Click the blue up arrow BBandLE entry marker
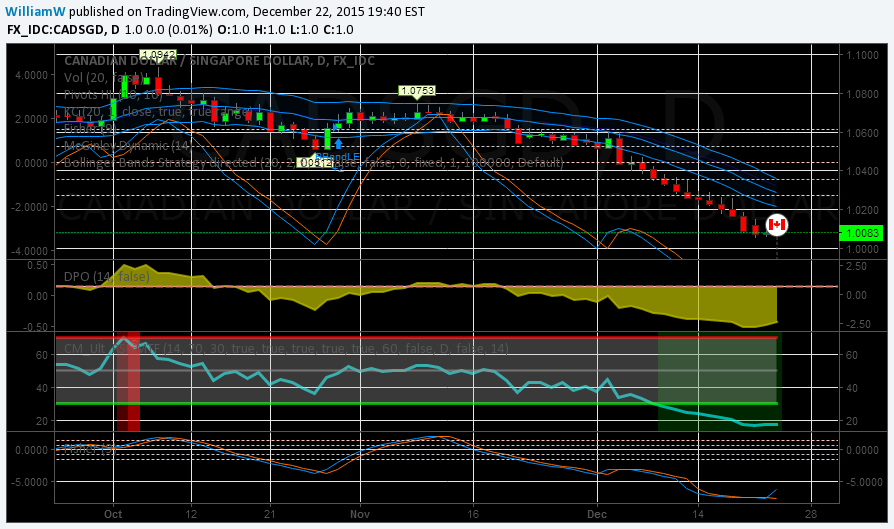 [338, 143]
